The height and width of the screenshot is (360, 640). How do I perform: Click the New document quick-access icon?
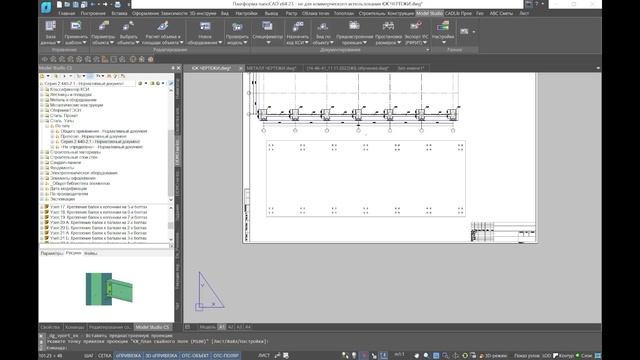[x=59, y=4]
